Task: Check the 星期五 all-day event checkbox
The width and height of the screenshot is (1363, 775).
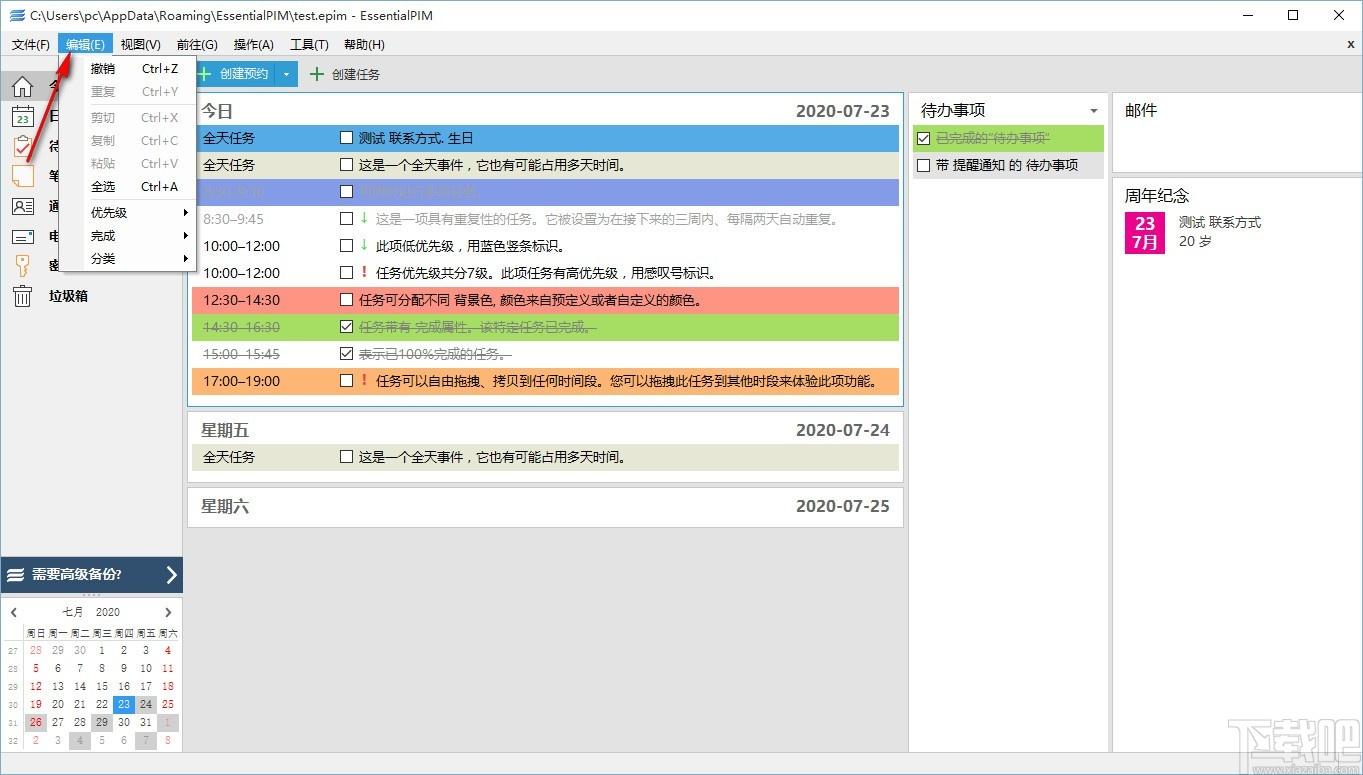Action: click(346, 457)
